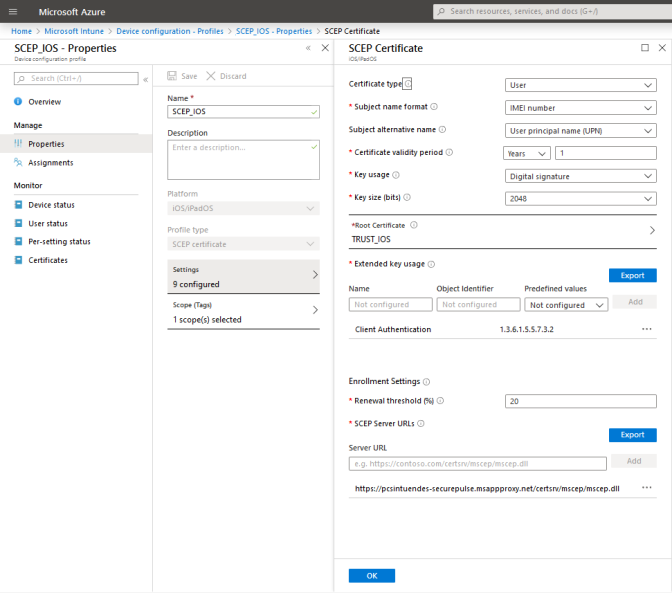
Task: Click the Properties sliders icon
Action: tap(18, 144)
